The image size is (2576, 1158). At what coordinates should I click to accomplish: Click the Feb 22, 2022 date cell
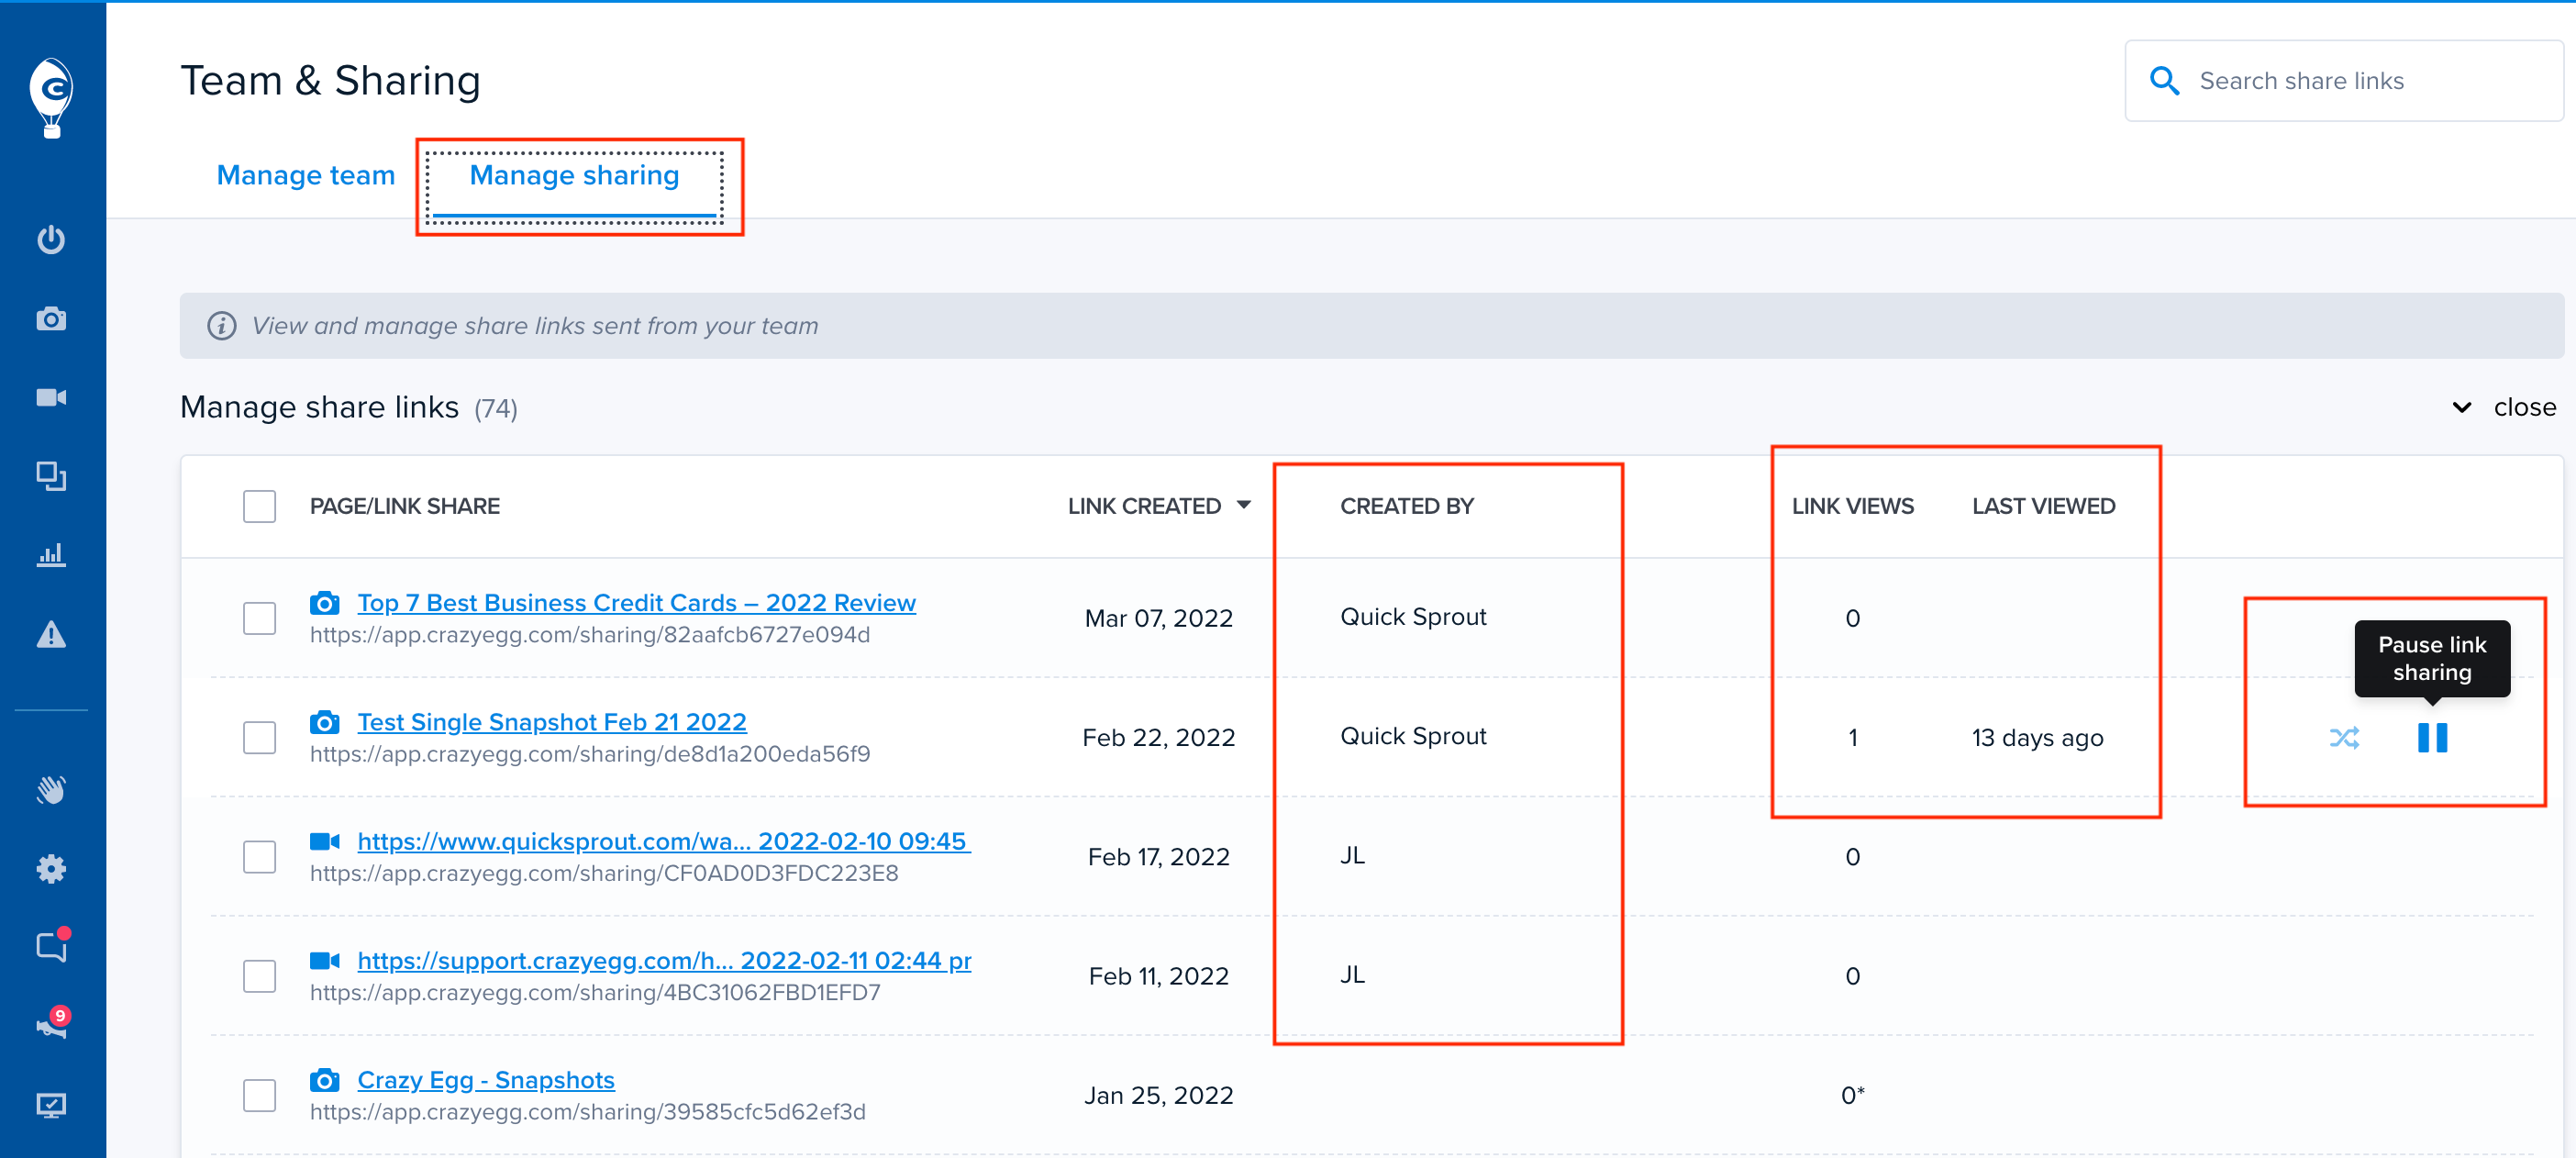tap(1159, 738)
